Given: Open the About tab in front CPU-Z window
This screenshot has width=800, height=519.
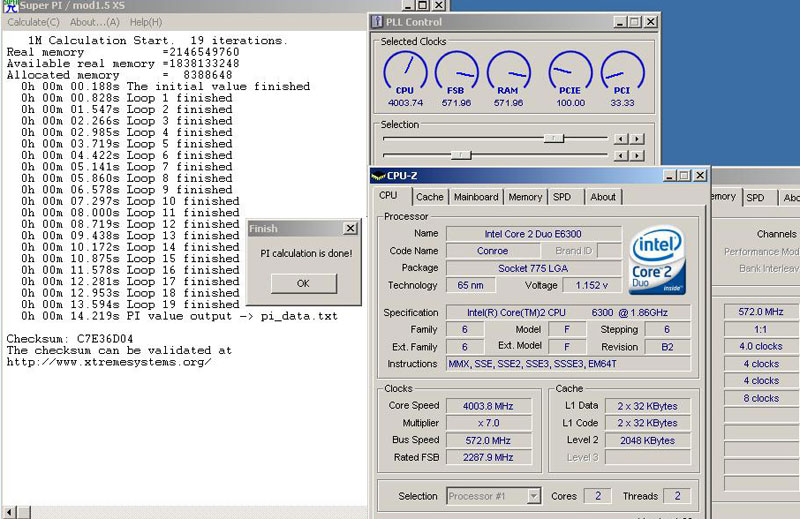Looking at the screenshot, I should (603, 197).
